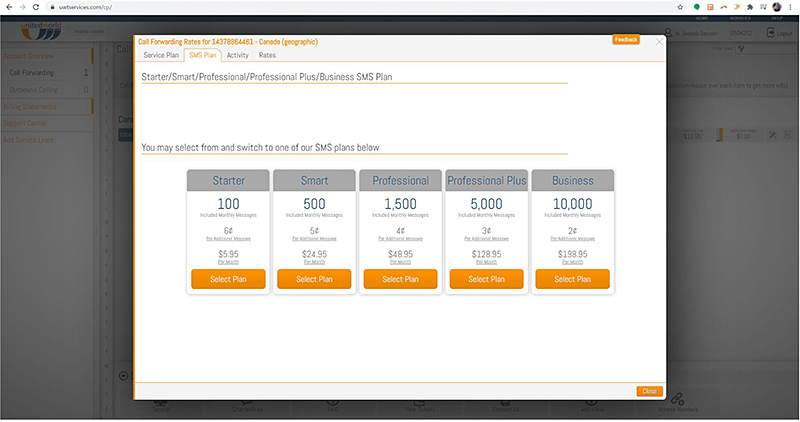Select Plan for Professional Plus tier

pos(487,279)
